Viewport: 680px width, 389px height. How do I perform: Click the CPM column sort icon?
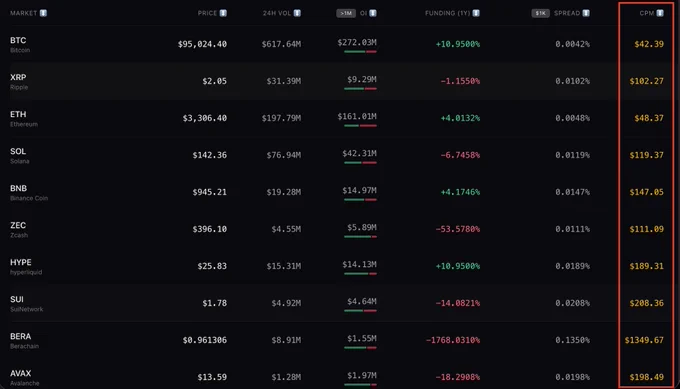coord(660,13)
